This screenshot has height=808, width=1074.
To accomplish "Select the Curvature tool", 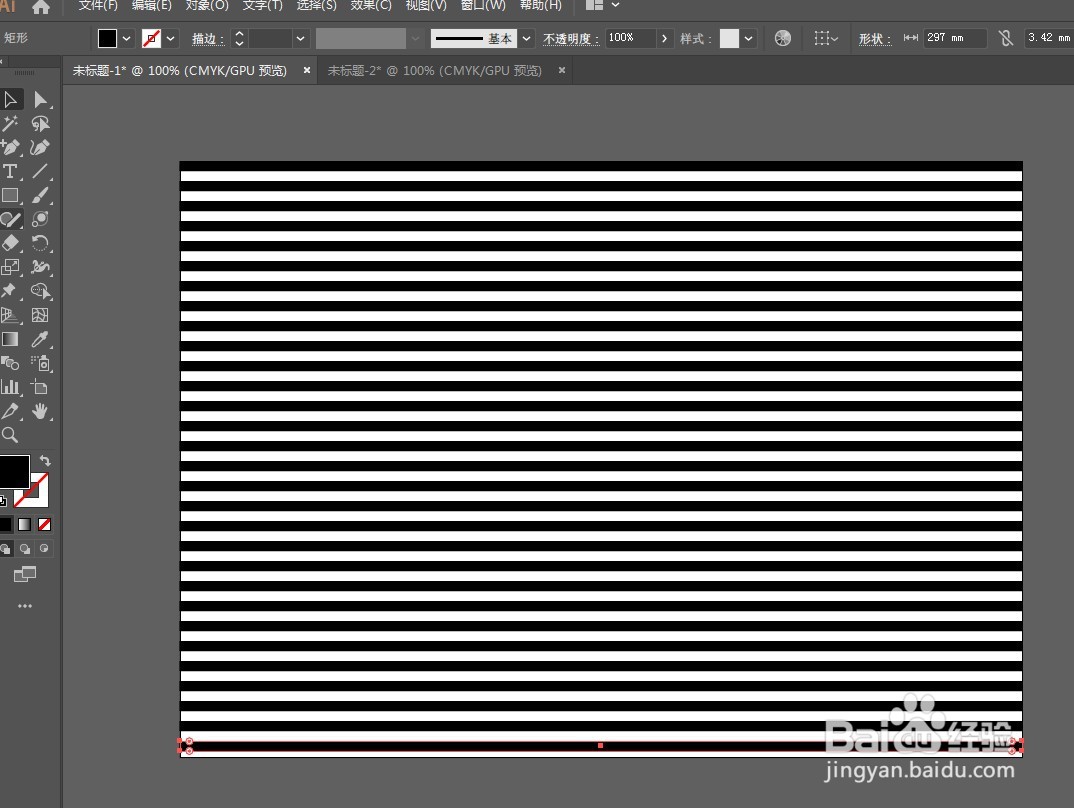I will pos(40,147).
